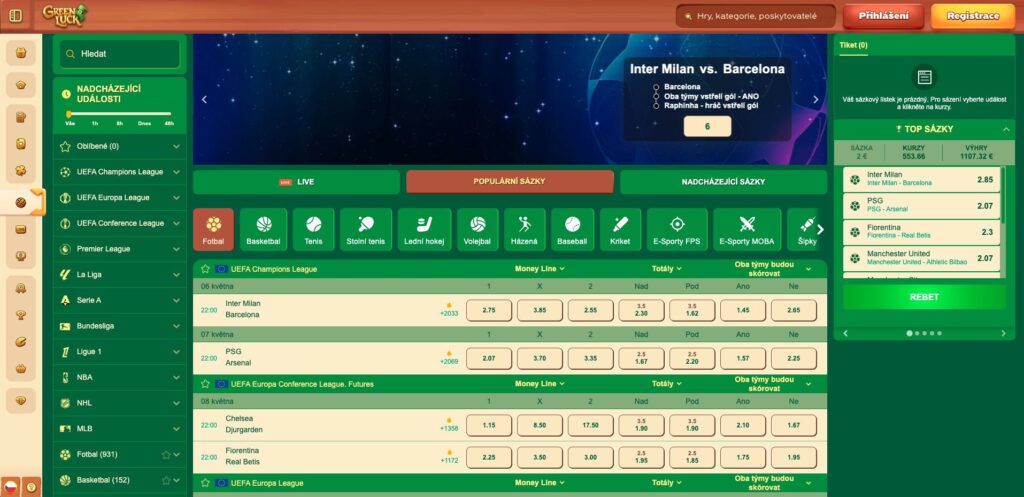
Task: Adjust the upcoming events time slider handle
Action: coord(70,114)
